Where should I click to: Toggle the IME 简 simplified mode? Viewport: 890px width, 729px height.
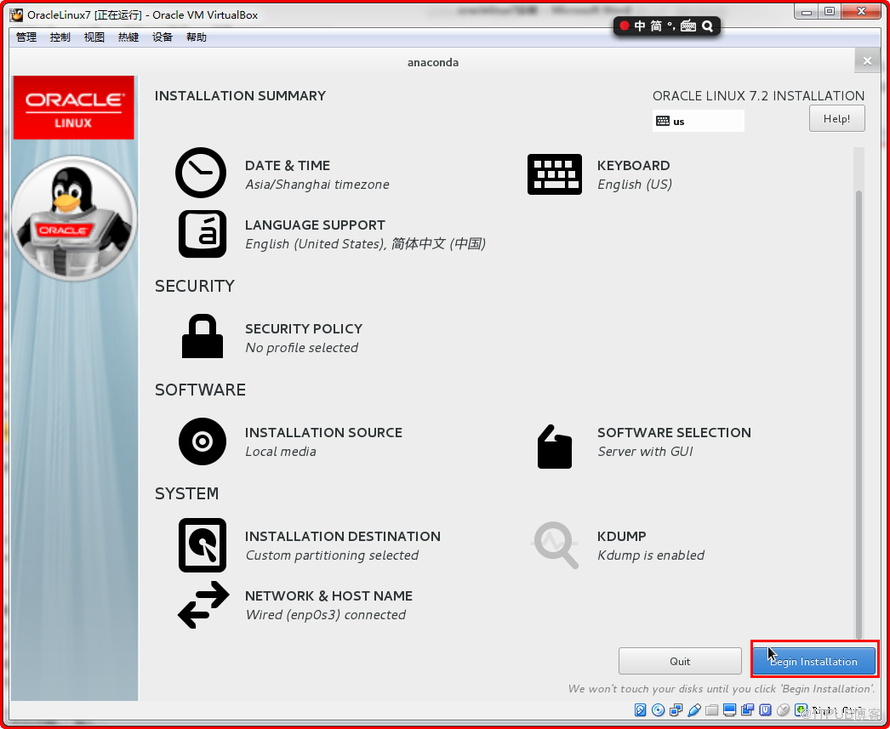[x=656, y=26]
